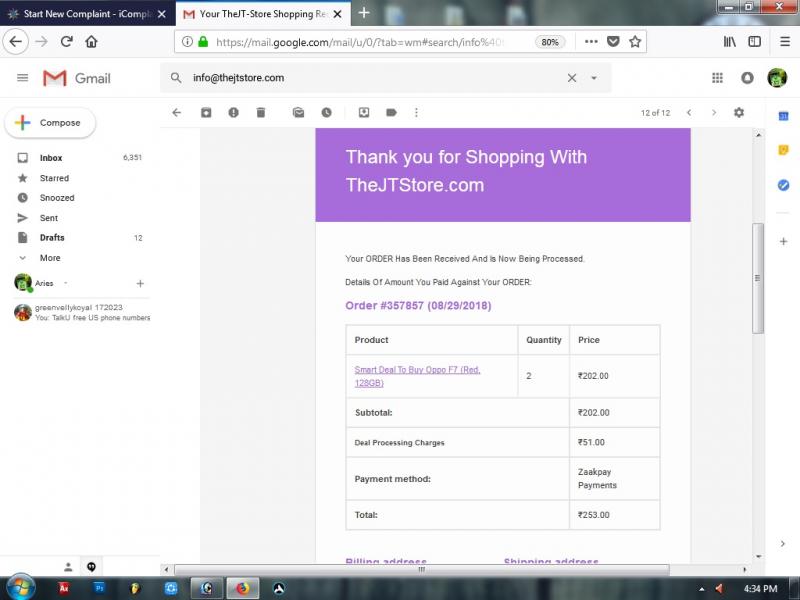Click the email horizontal scrollbar thumb
Viewport: 800px width, 600px height.
tap(421, 569)
